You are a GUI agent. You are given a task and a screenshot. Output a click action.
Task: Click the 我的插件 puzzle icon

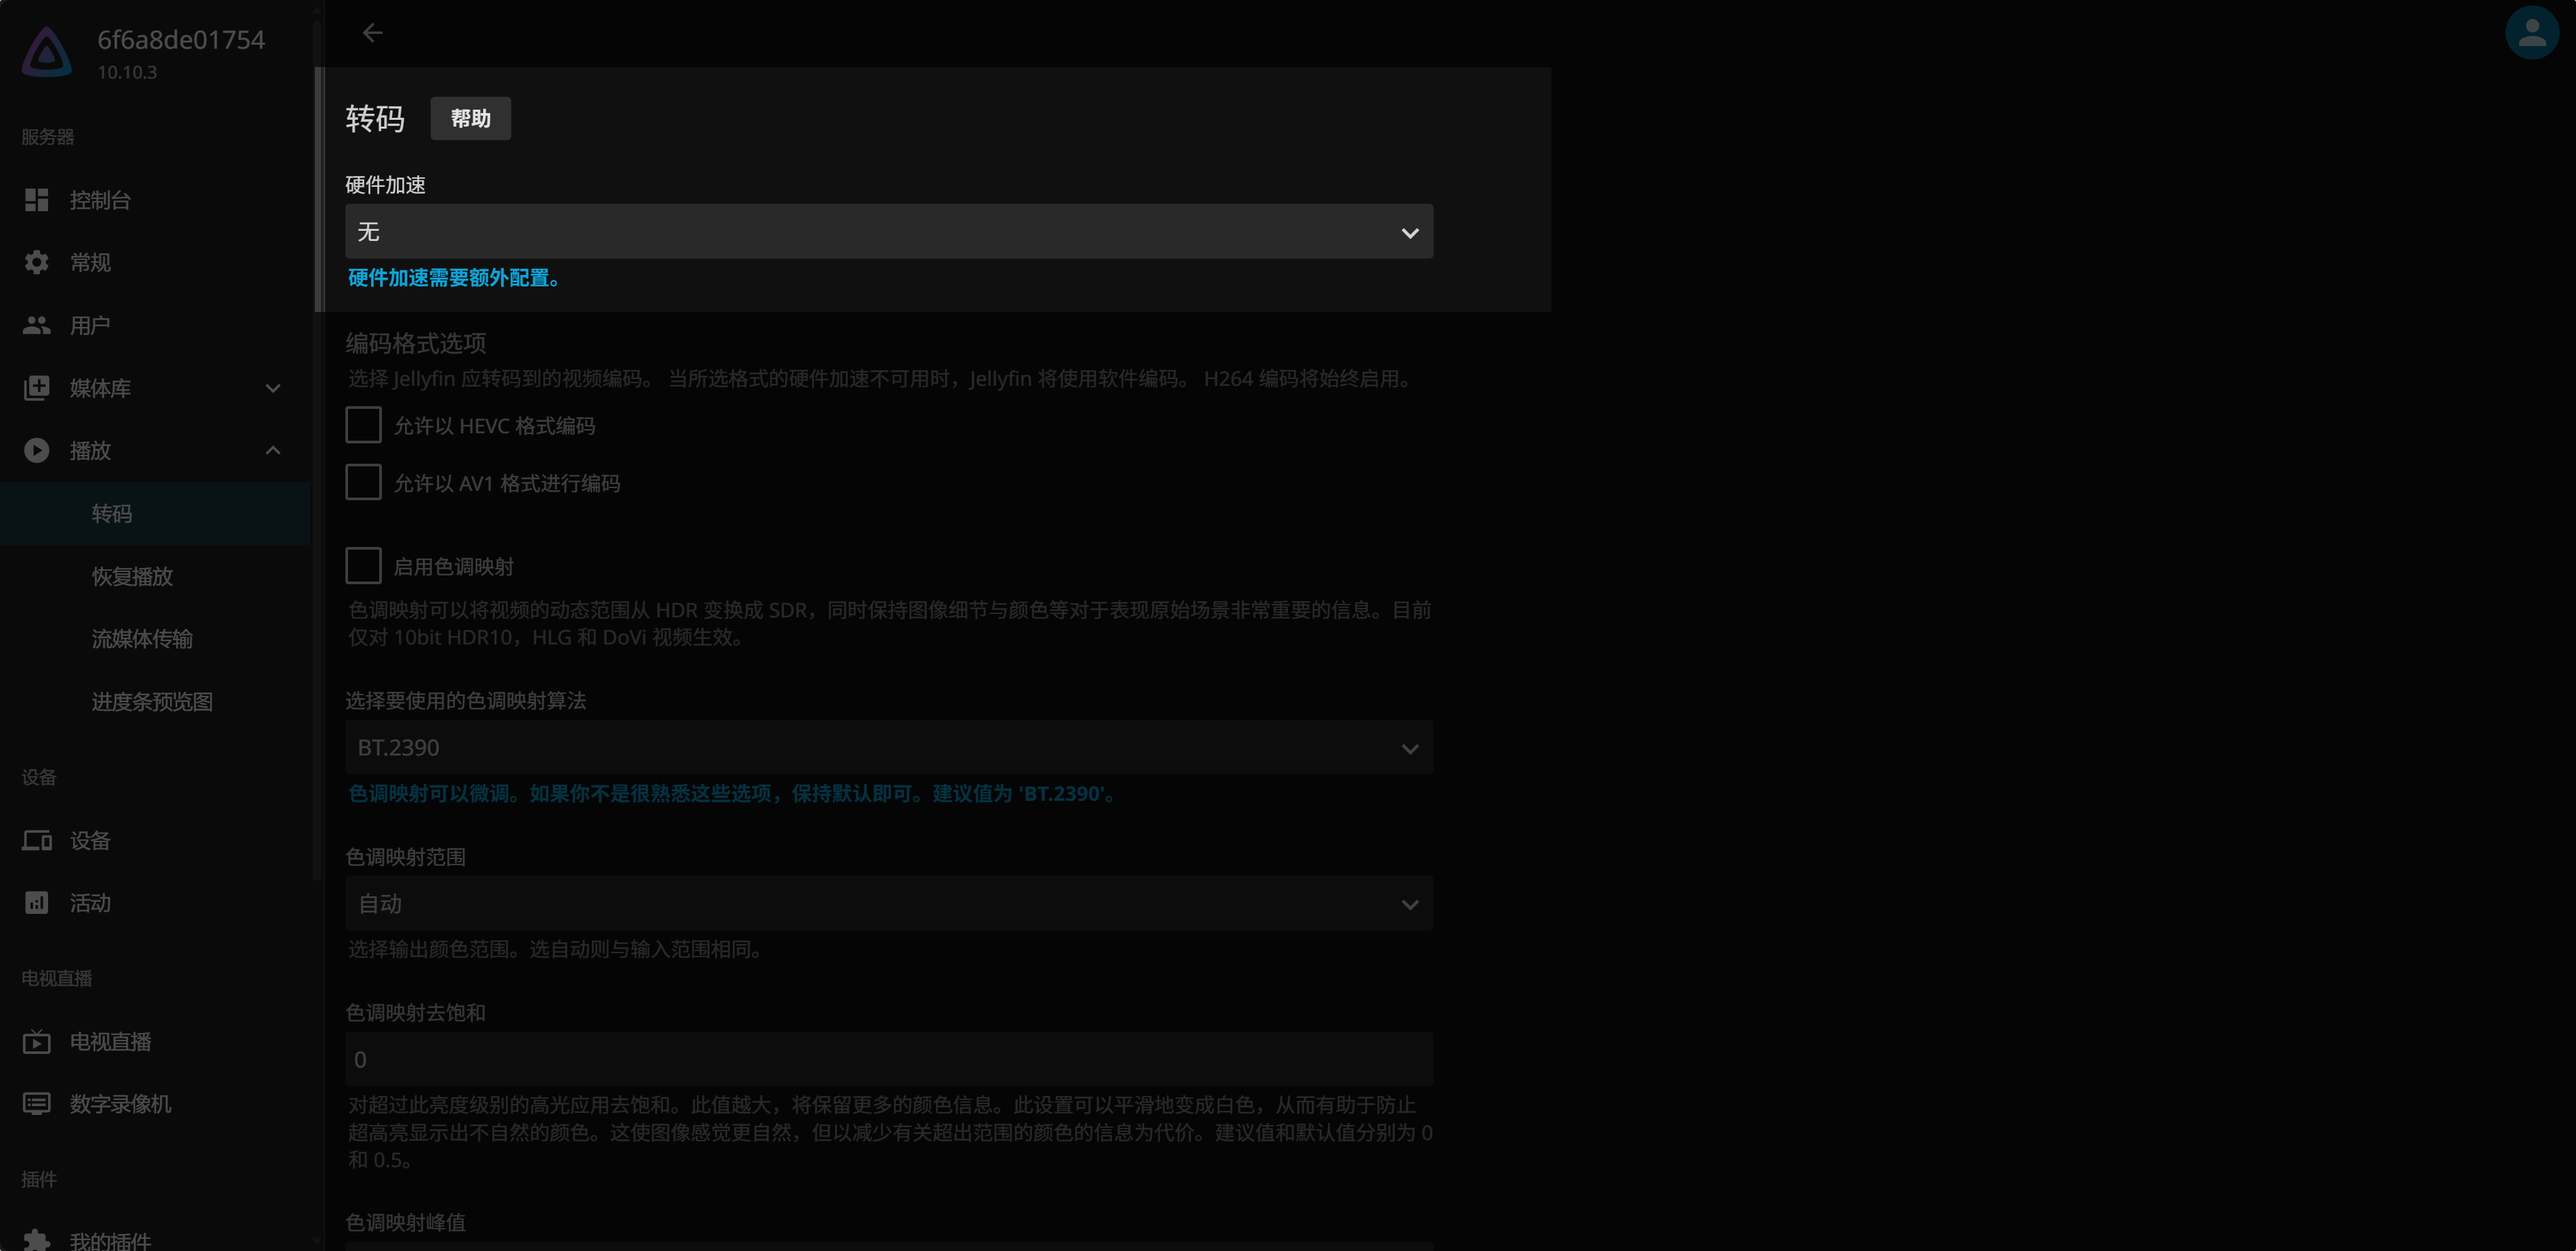37,1240
